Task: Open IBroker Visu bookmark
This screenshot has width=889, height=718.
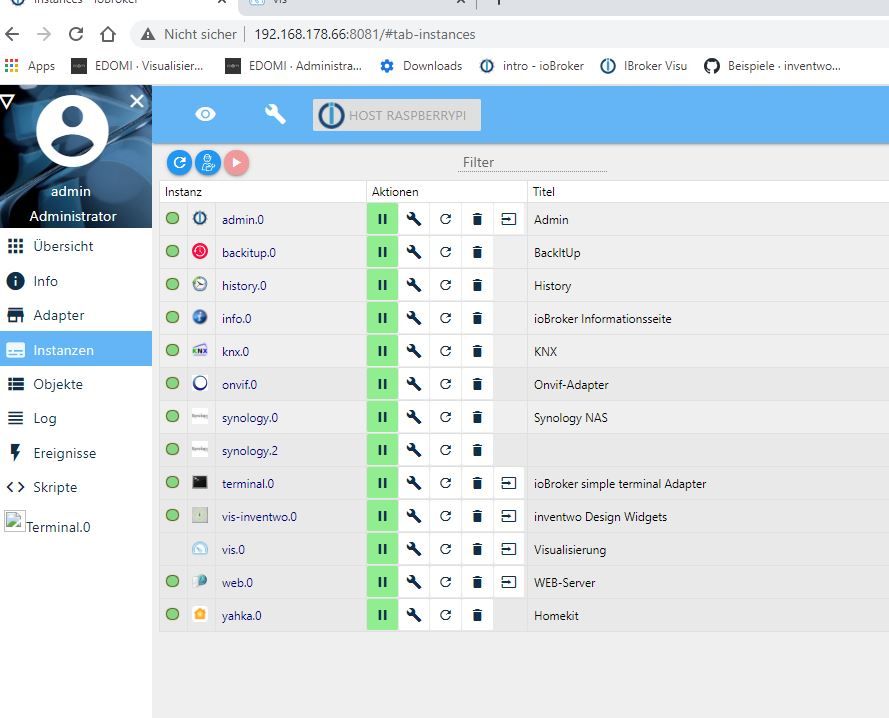Action: coord(644,66)
